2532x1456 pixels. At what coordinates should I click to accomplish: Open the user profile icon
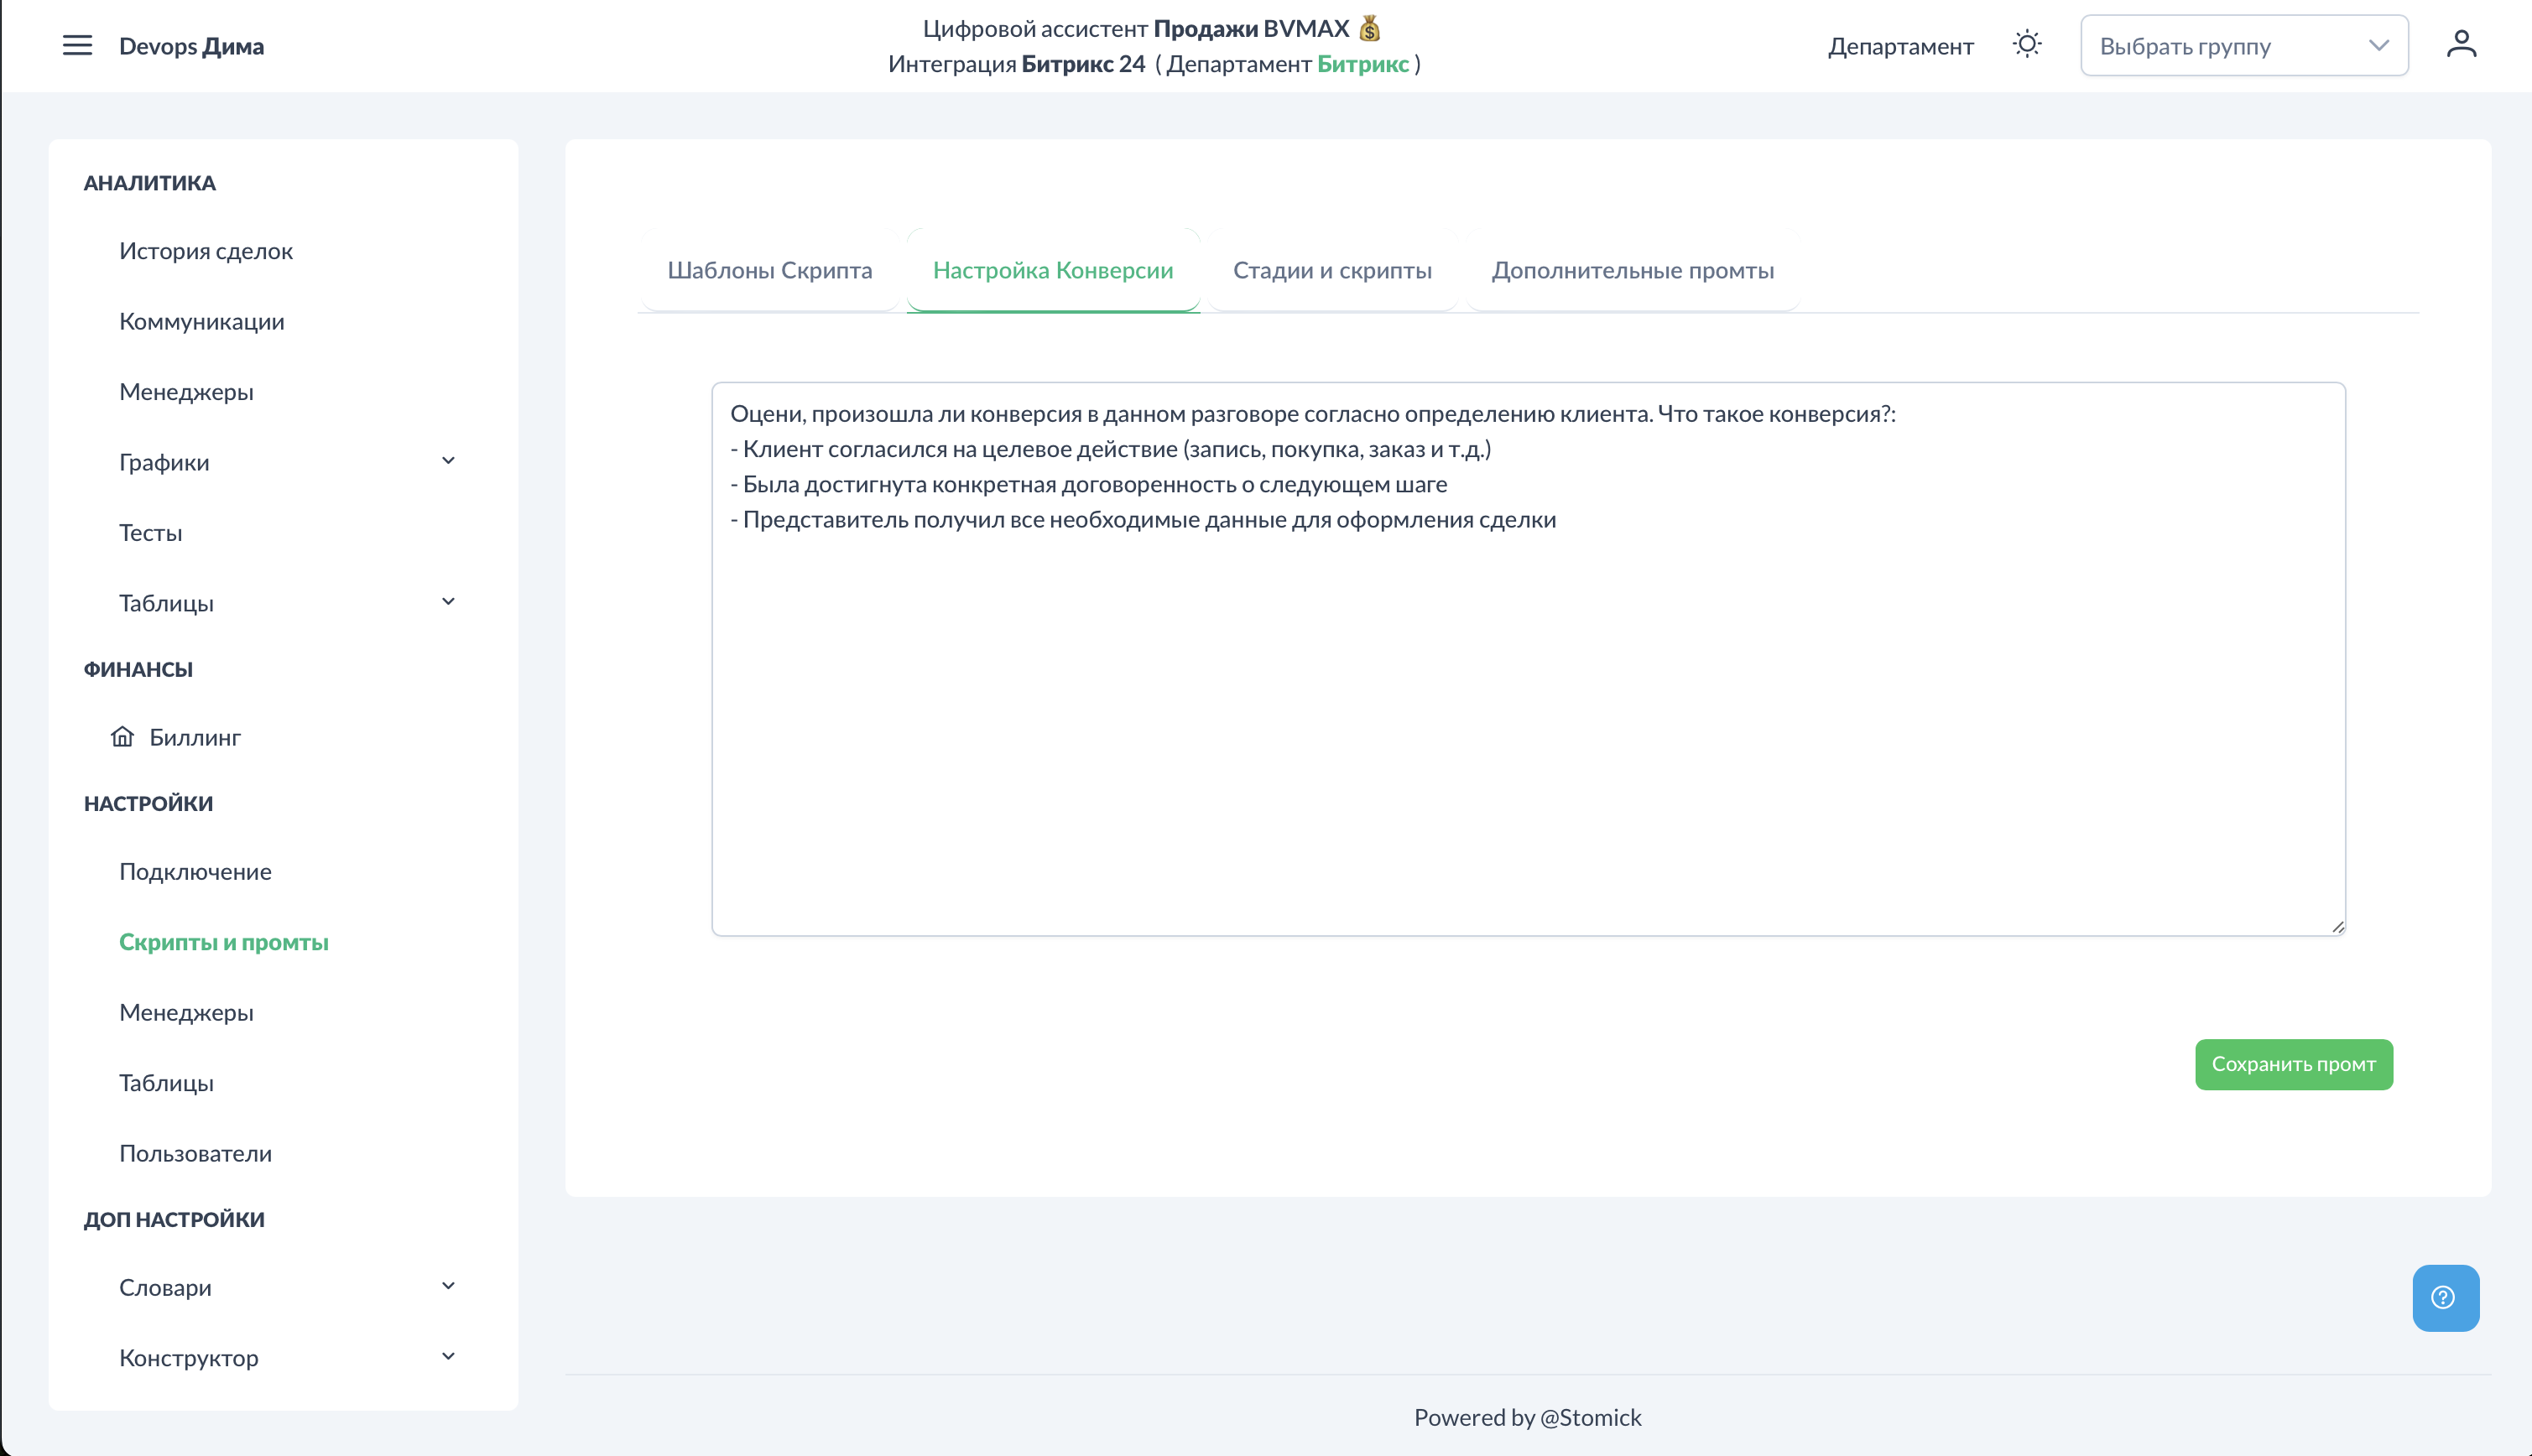coord(2461,45)
